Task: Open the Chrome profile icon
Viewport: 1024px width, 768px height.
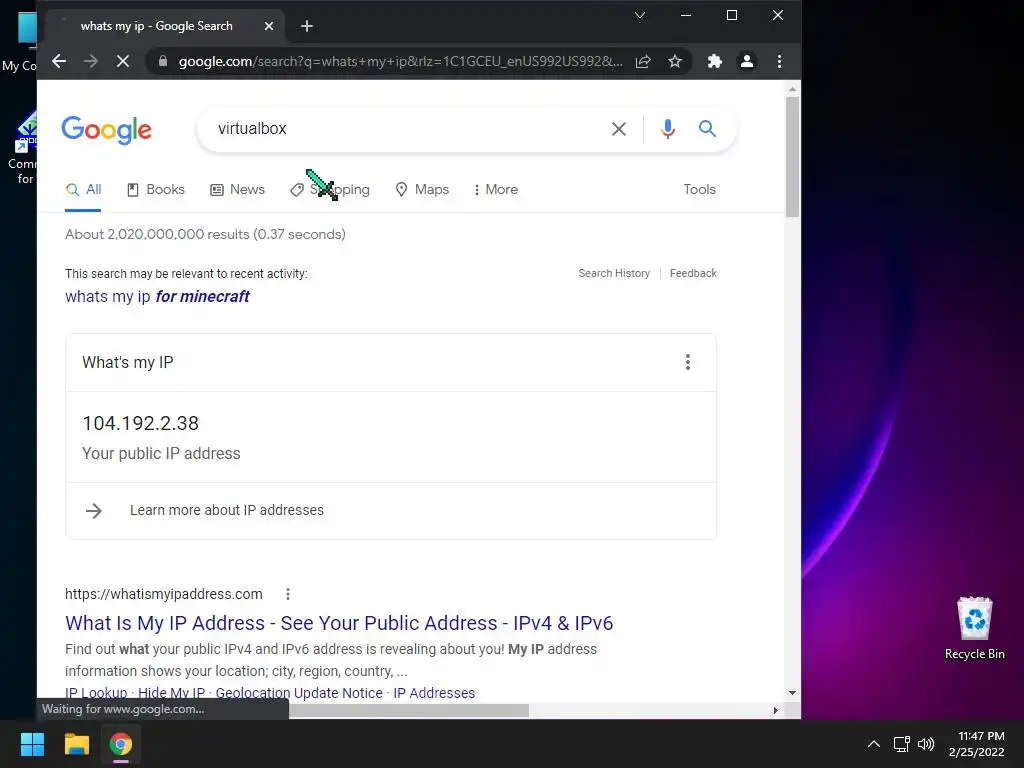Action: pyautogui.click(x=747, y=61)
